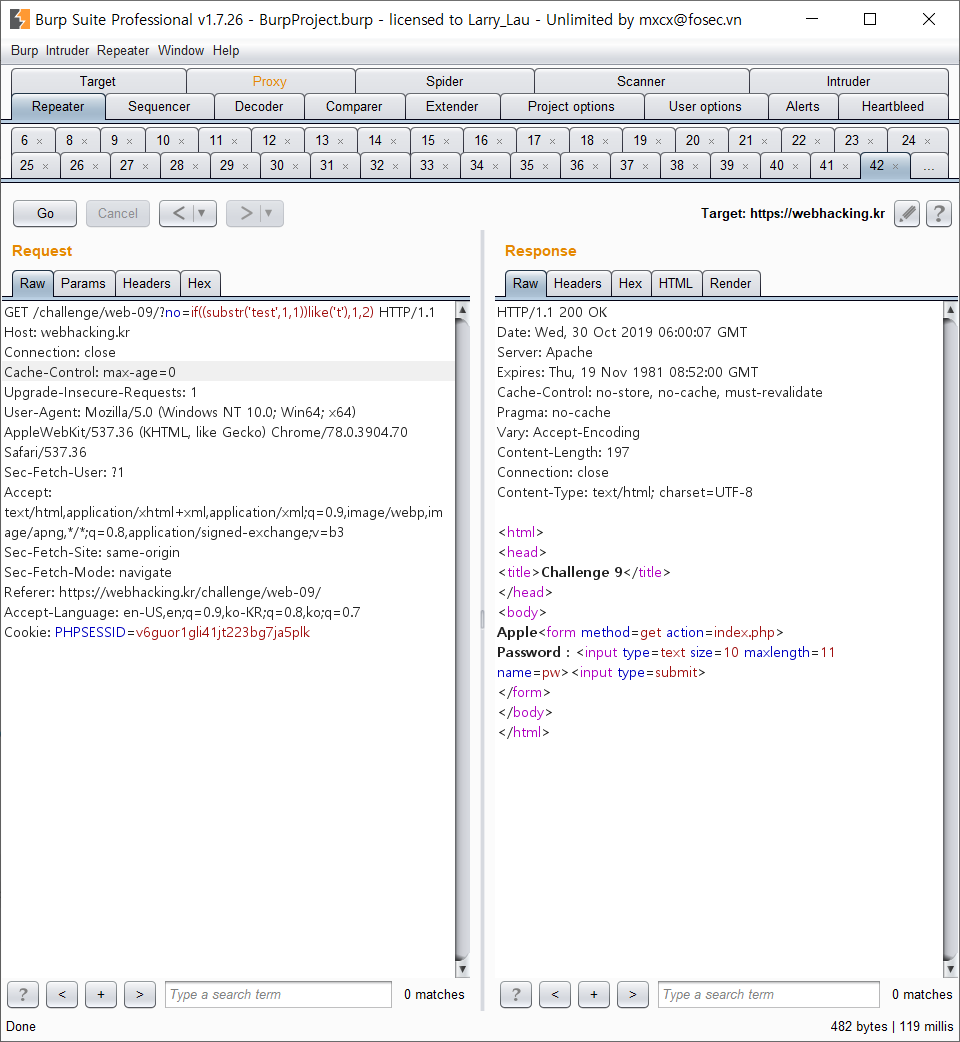
Task: Click the pencil edit target icon
Action: [907, 213]
